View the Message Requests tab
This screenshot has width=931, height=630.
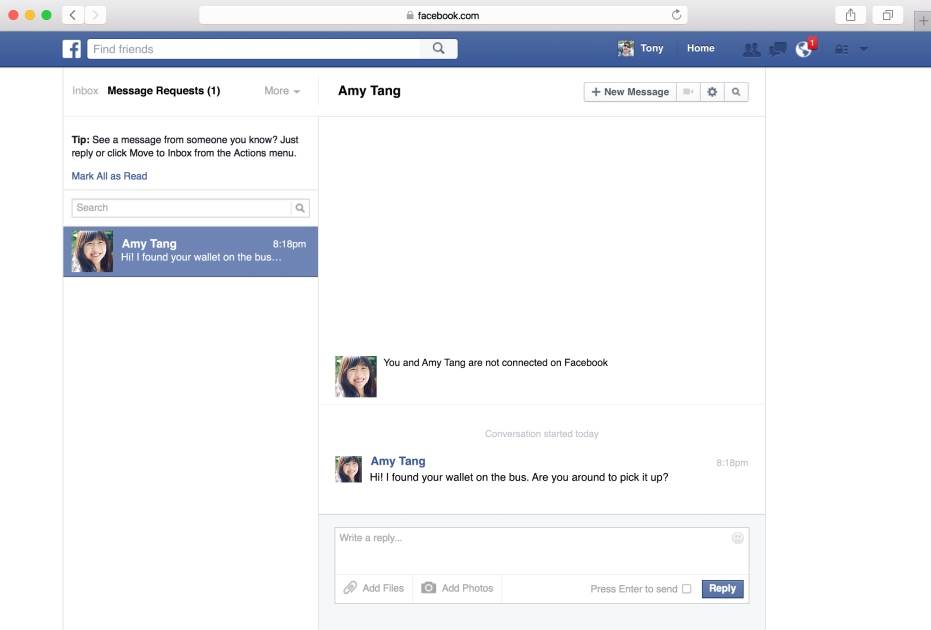tap(165, 90)
